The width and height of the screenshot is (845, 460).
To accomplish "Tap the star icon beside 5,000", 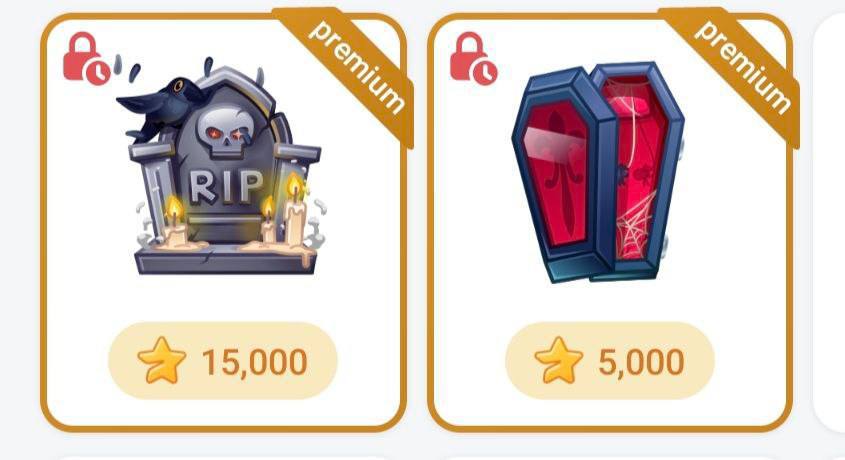I will point(558,360).
